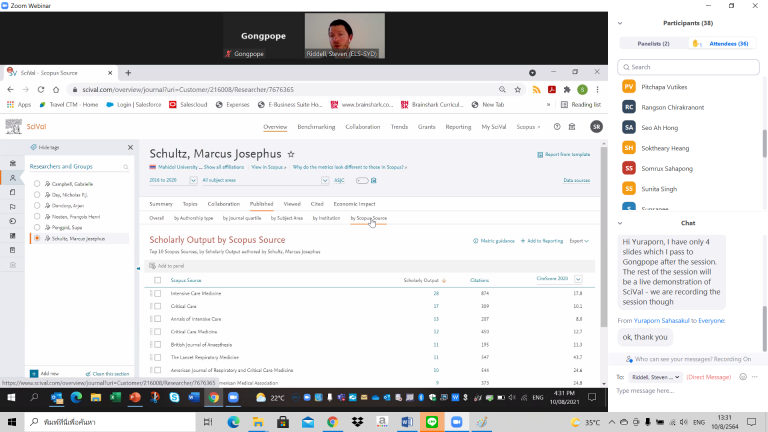Select the Nosten, François Henri radio button
This screenshot has width=768, height=432.
37,216
